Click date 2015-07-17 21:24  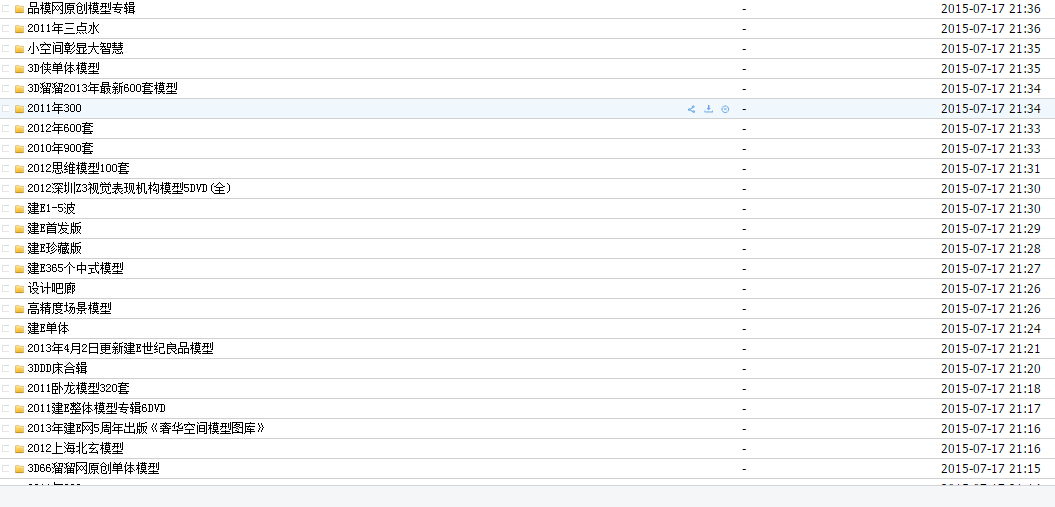(990, 329)
